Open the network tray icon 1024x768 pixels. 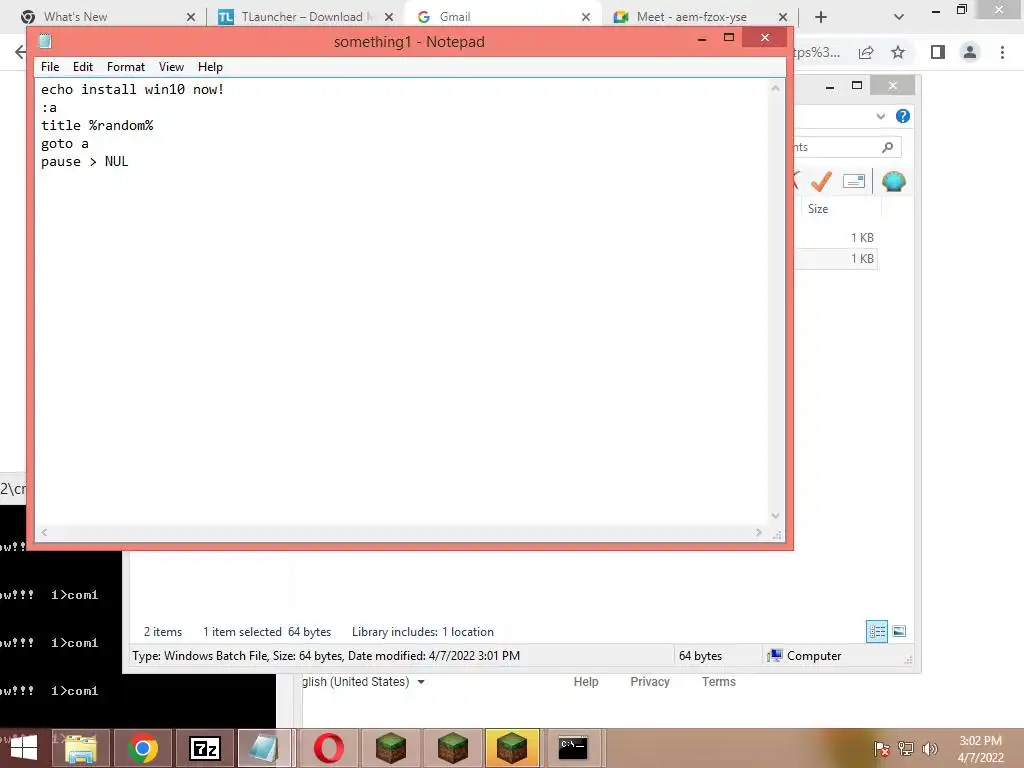coord(906,748)
